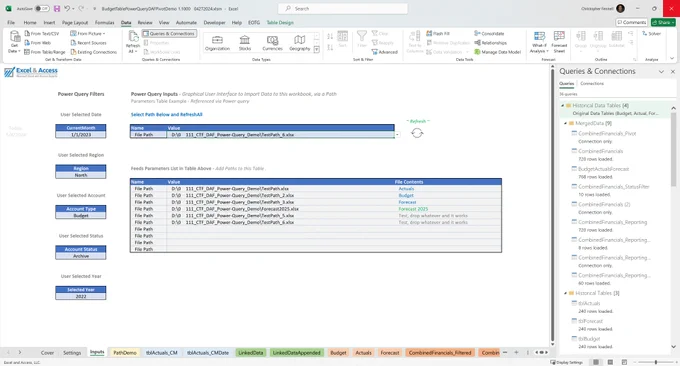The image size is (680, 366).
Task: Switch to Page Break view in status bar
Action: [624, 362]
